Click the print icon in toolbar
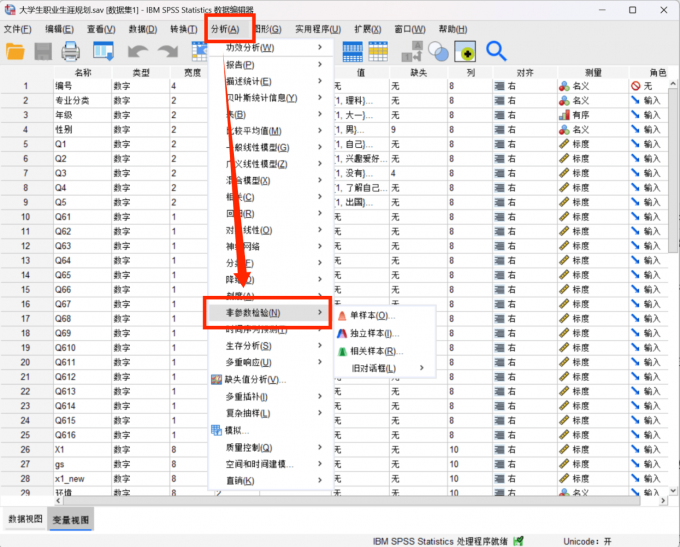This screenshot has height=547, width=680. [x=71, y=52]
